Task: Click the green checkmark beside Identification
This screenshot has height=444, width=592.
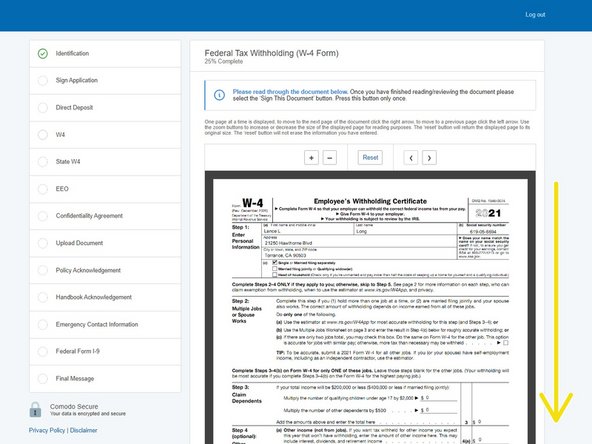Action: point(43,54)
